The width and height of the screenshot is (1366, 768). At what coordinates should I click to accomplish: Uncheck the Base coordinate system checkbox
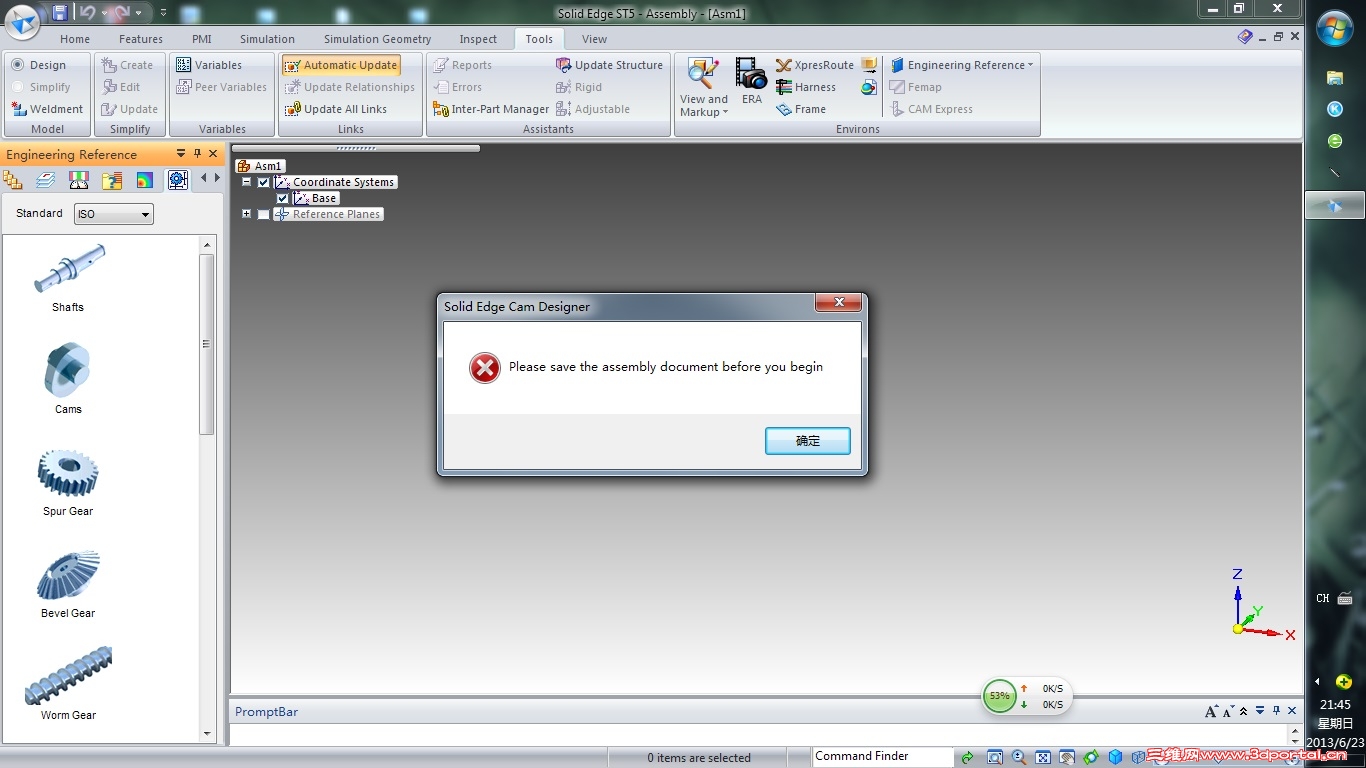(x=282, y=198)
